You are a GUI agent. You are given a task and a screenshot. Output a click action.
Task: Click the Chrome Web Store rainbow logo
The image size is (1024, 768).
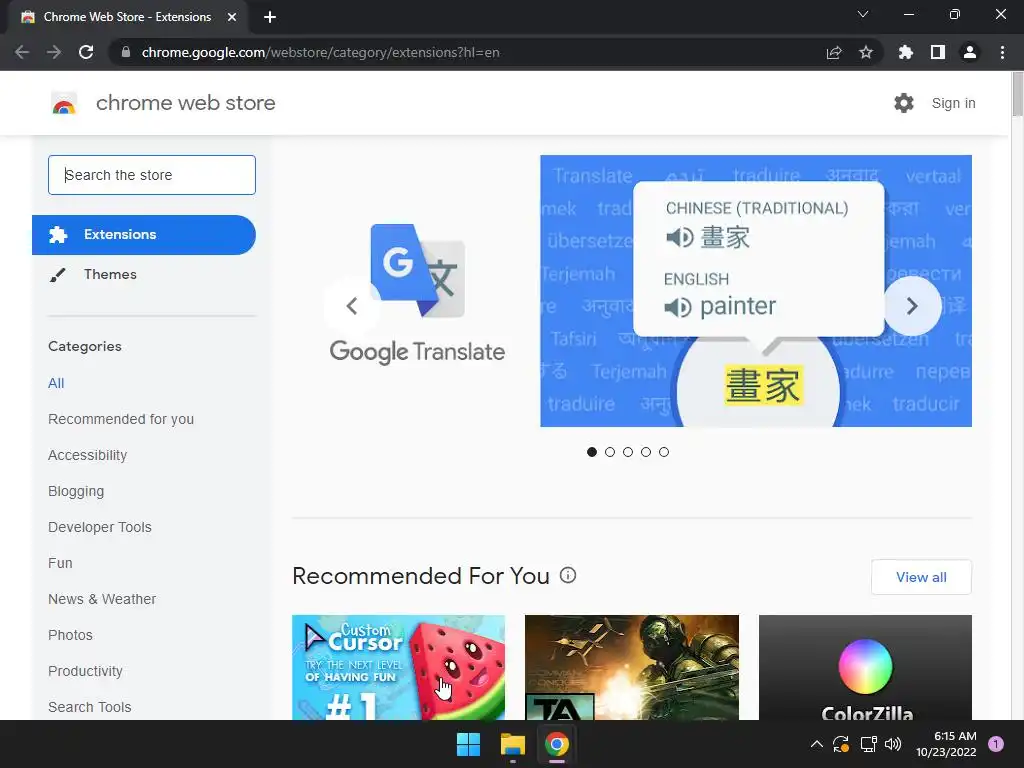tap(64, 103)
